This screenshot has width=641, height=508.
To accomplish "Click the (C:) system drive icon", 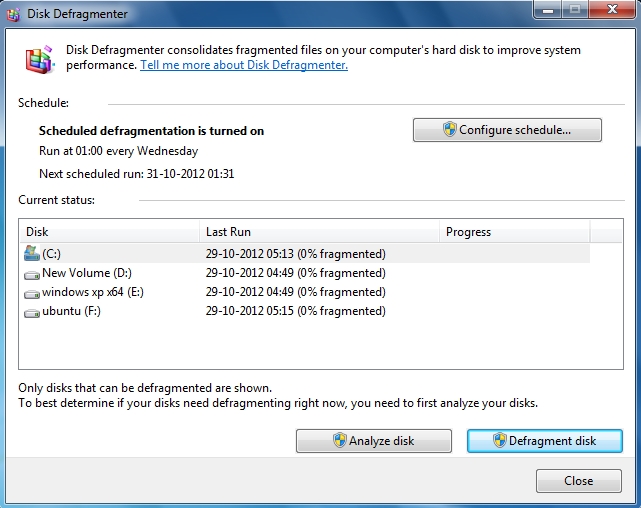I will (31, 253).
